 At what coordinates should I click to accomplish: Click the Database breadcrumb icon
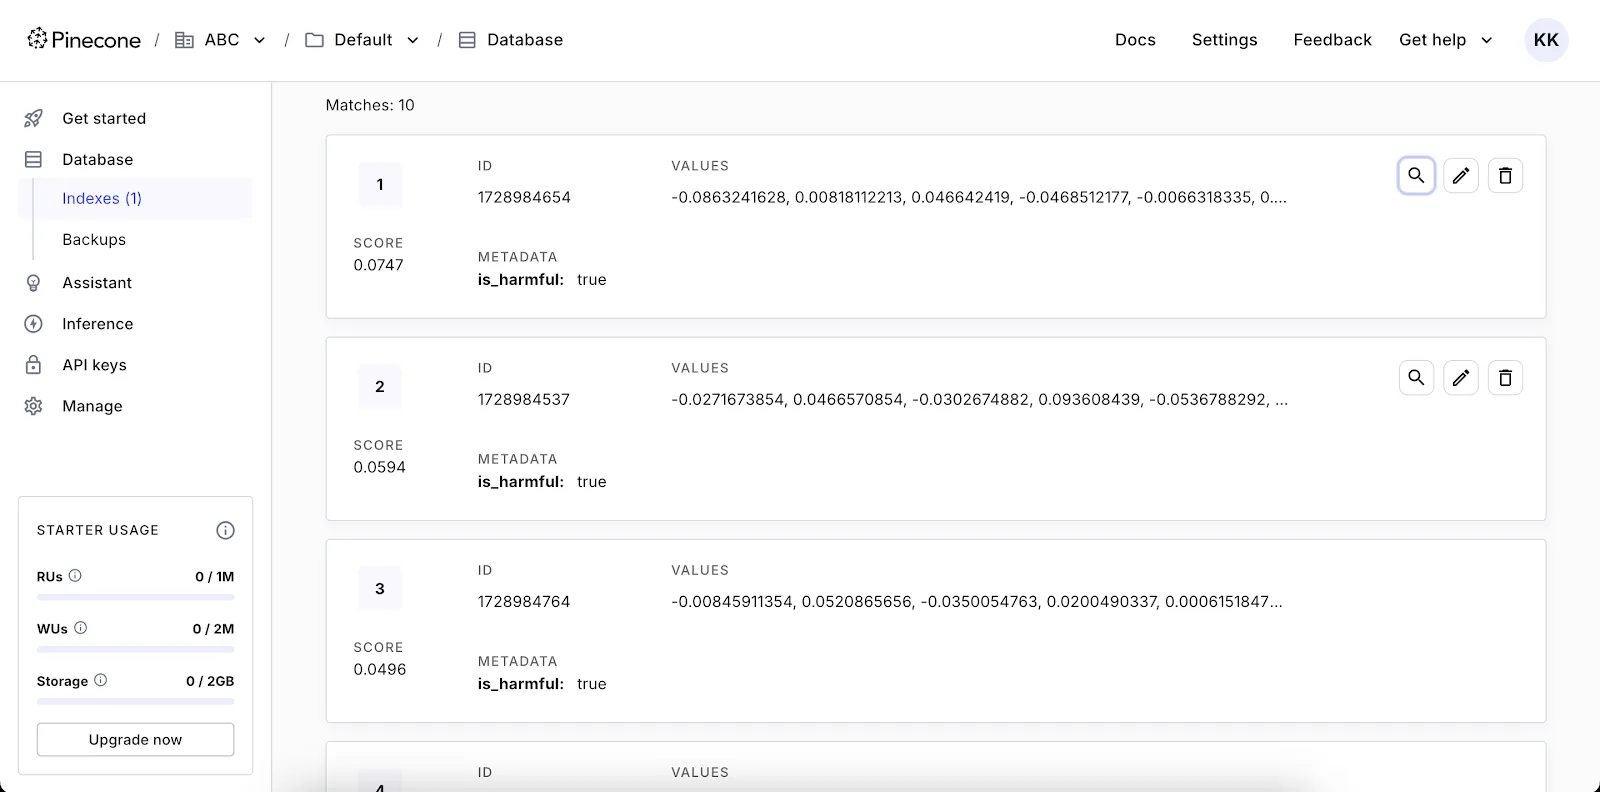click(467, 40)
